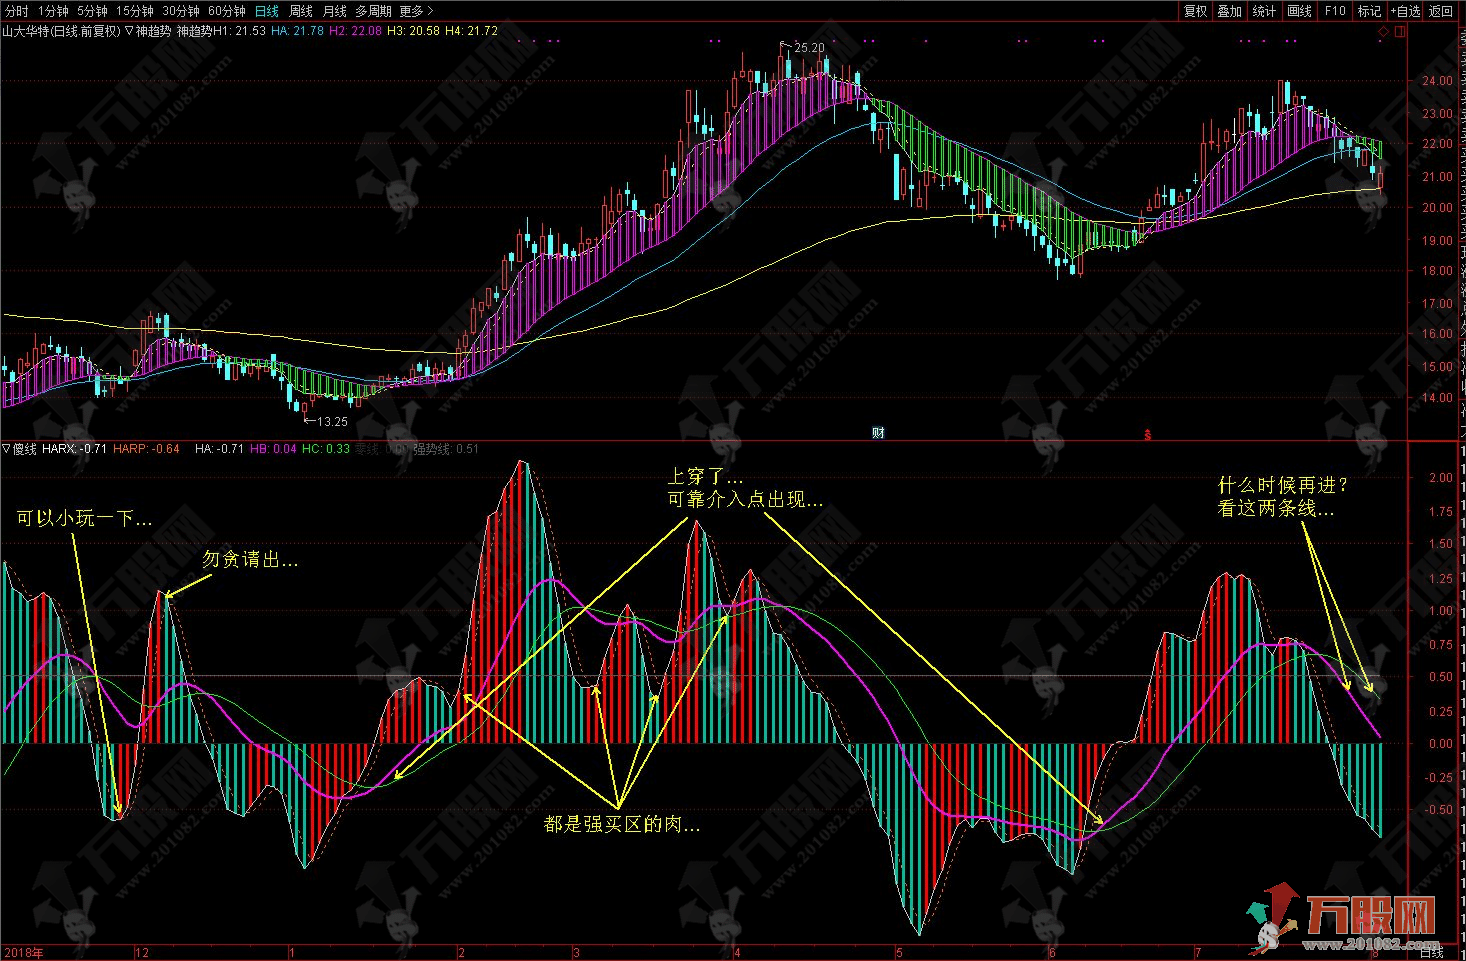Click the 25.20 high price label
Viewport: 1466px width, 961px height.
pos(810,47)
